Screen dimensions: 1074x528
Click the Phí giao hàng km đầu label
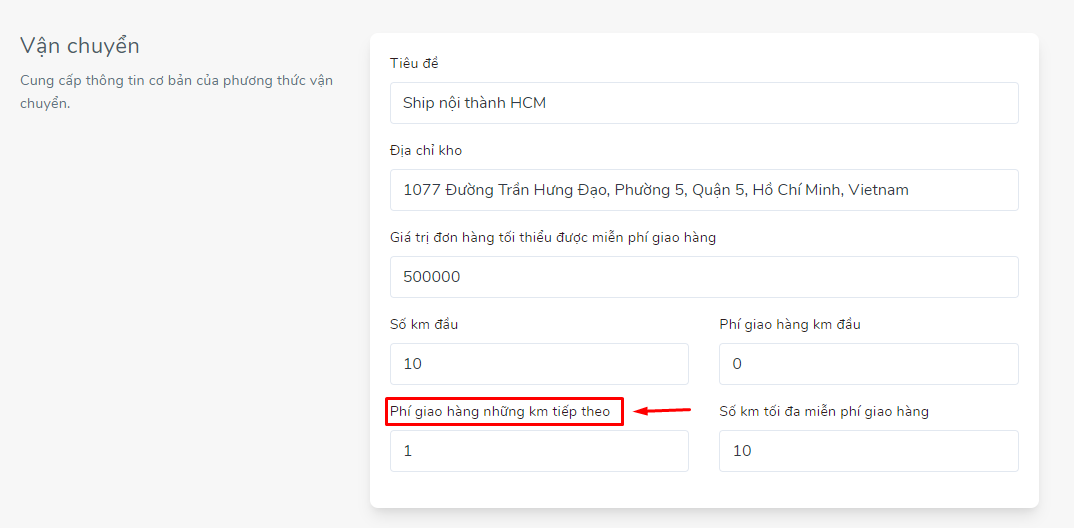(x=790, y=325)
